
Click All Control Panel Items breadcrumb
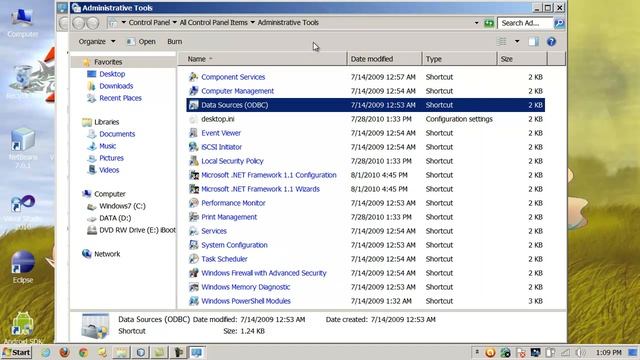[x=213, y=22]
